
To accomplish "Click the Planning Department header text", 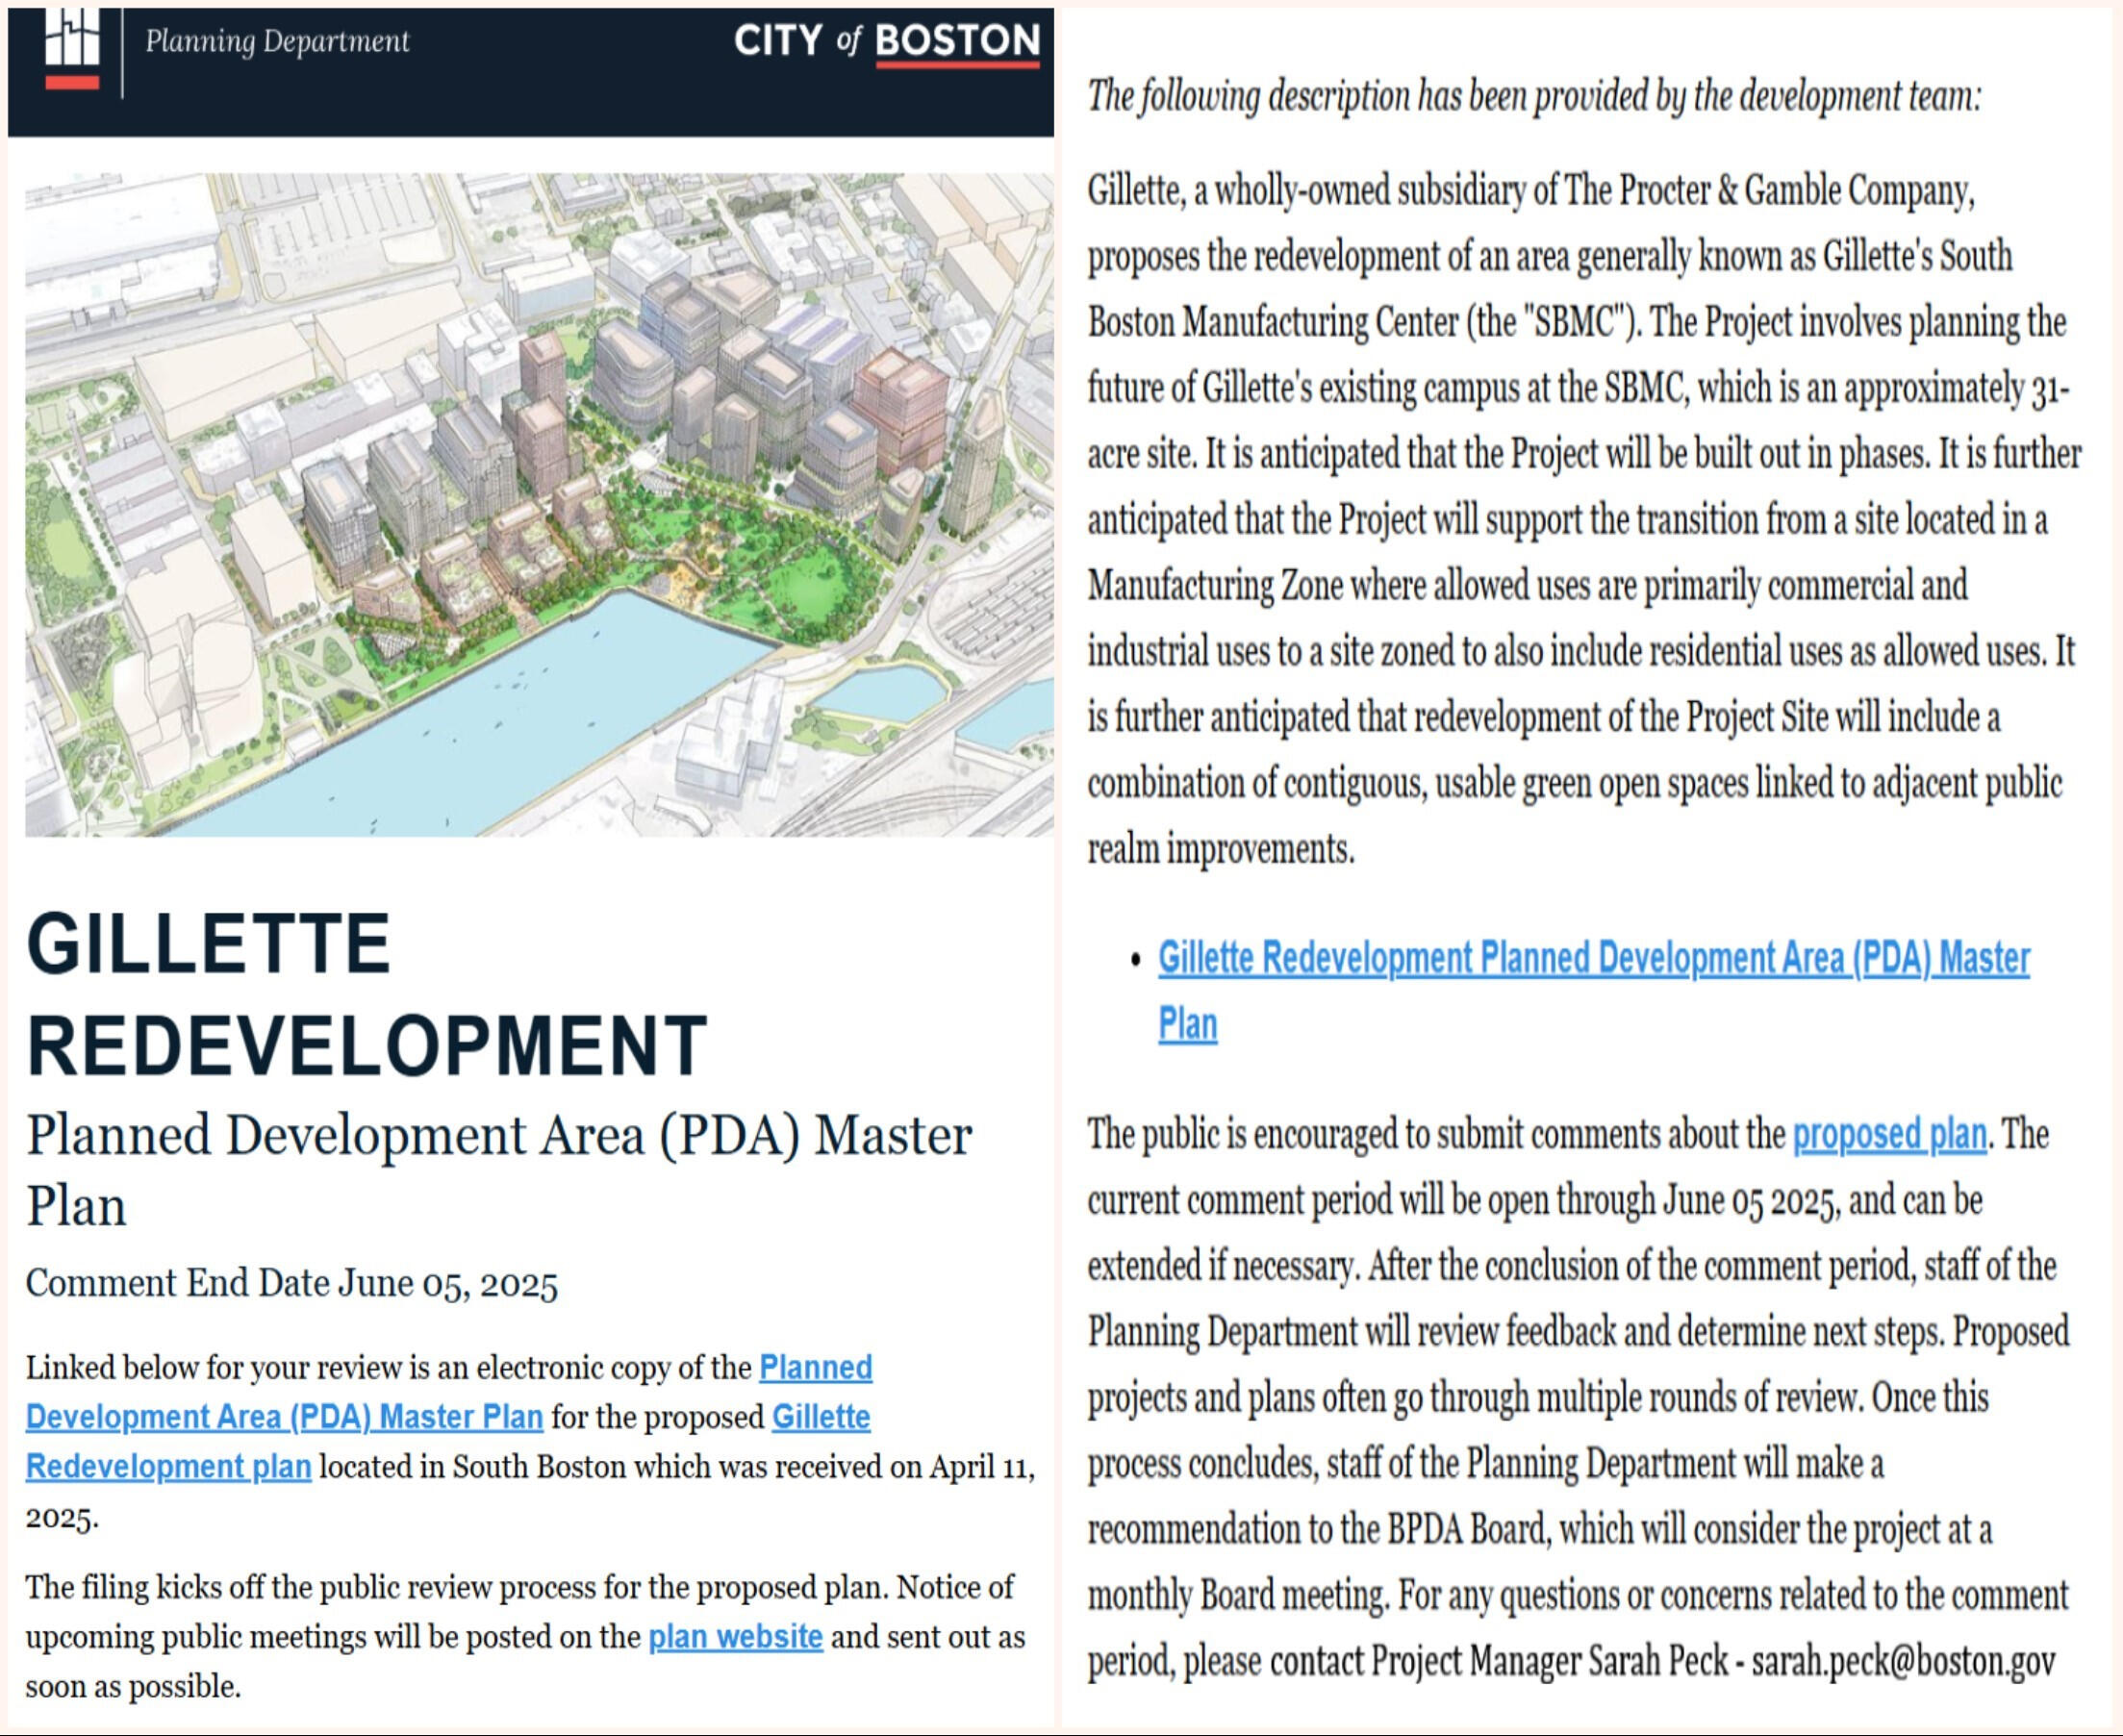I will (277, 41).
